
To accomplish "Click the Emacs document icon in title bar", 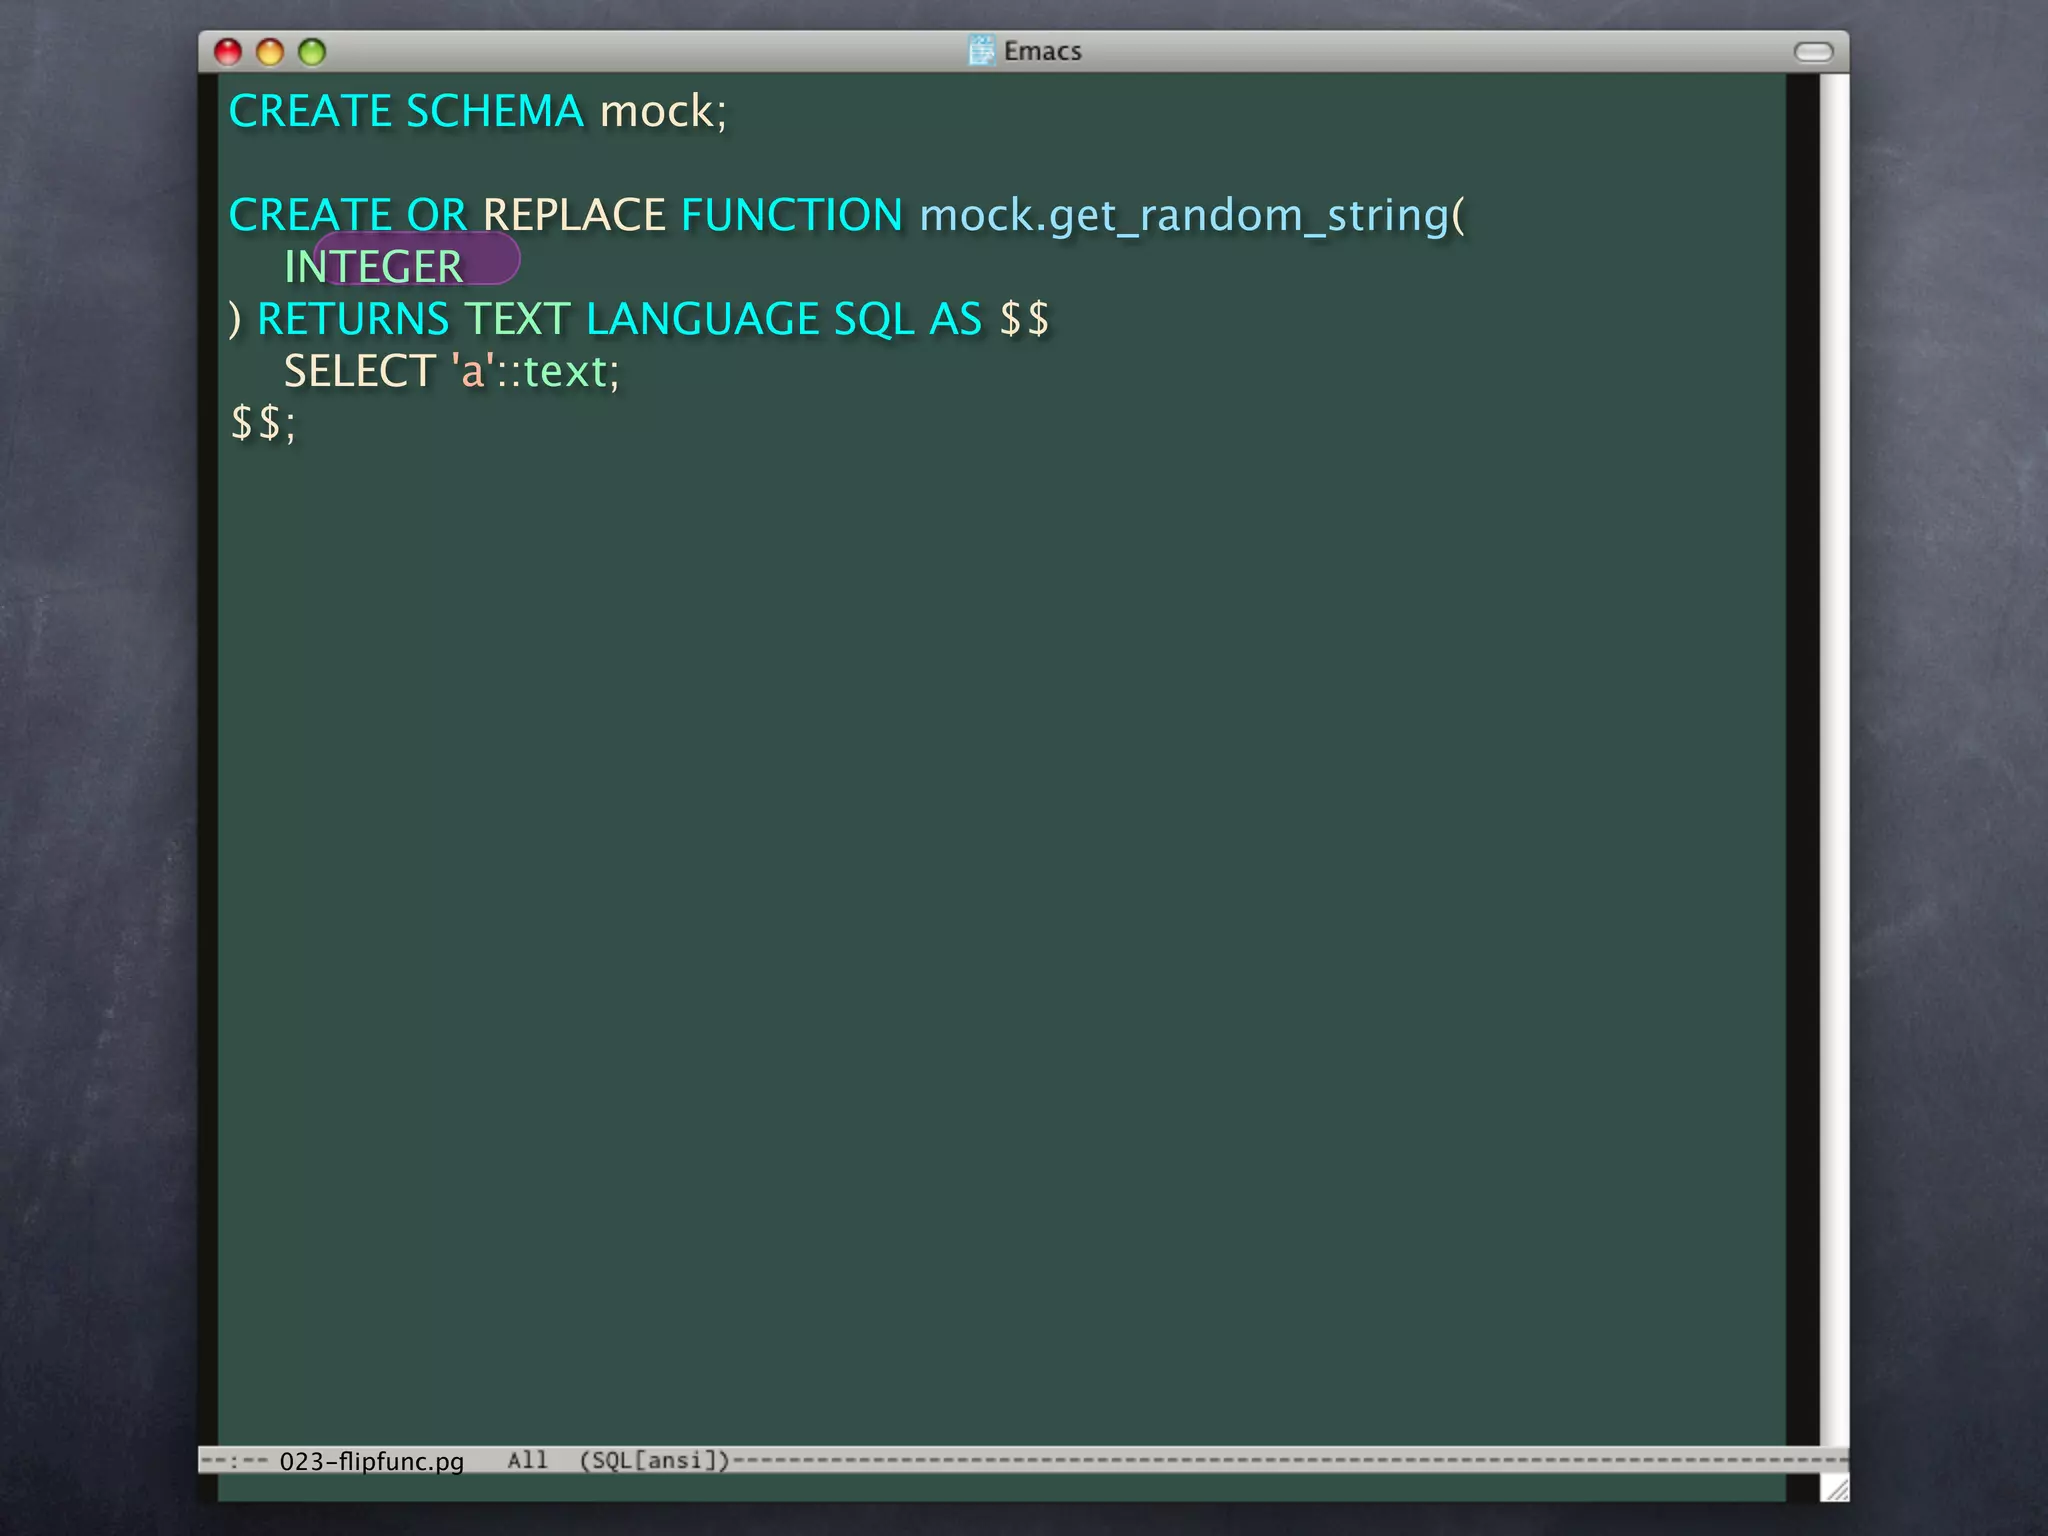I will (x=982, y=50).
